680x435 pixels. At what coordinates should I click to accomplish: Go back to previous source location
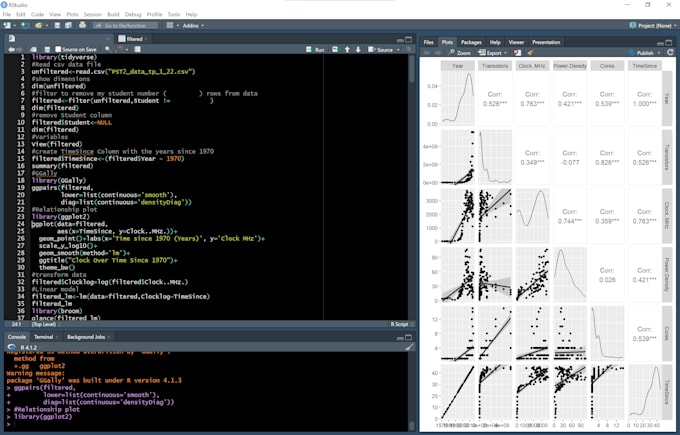(x=11, y=49)
